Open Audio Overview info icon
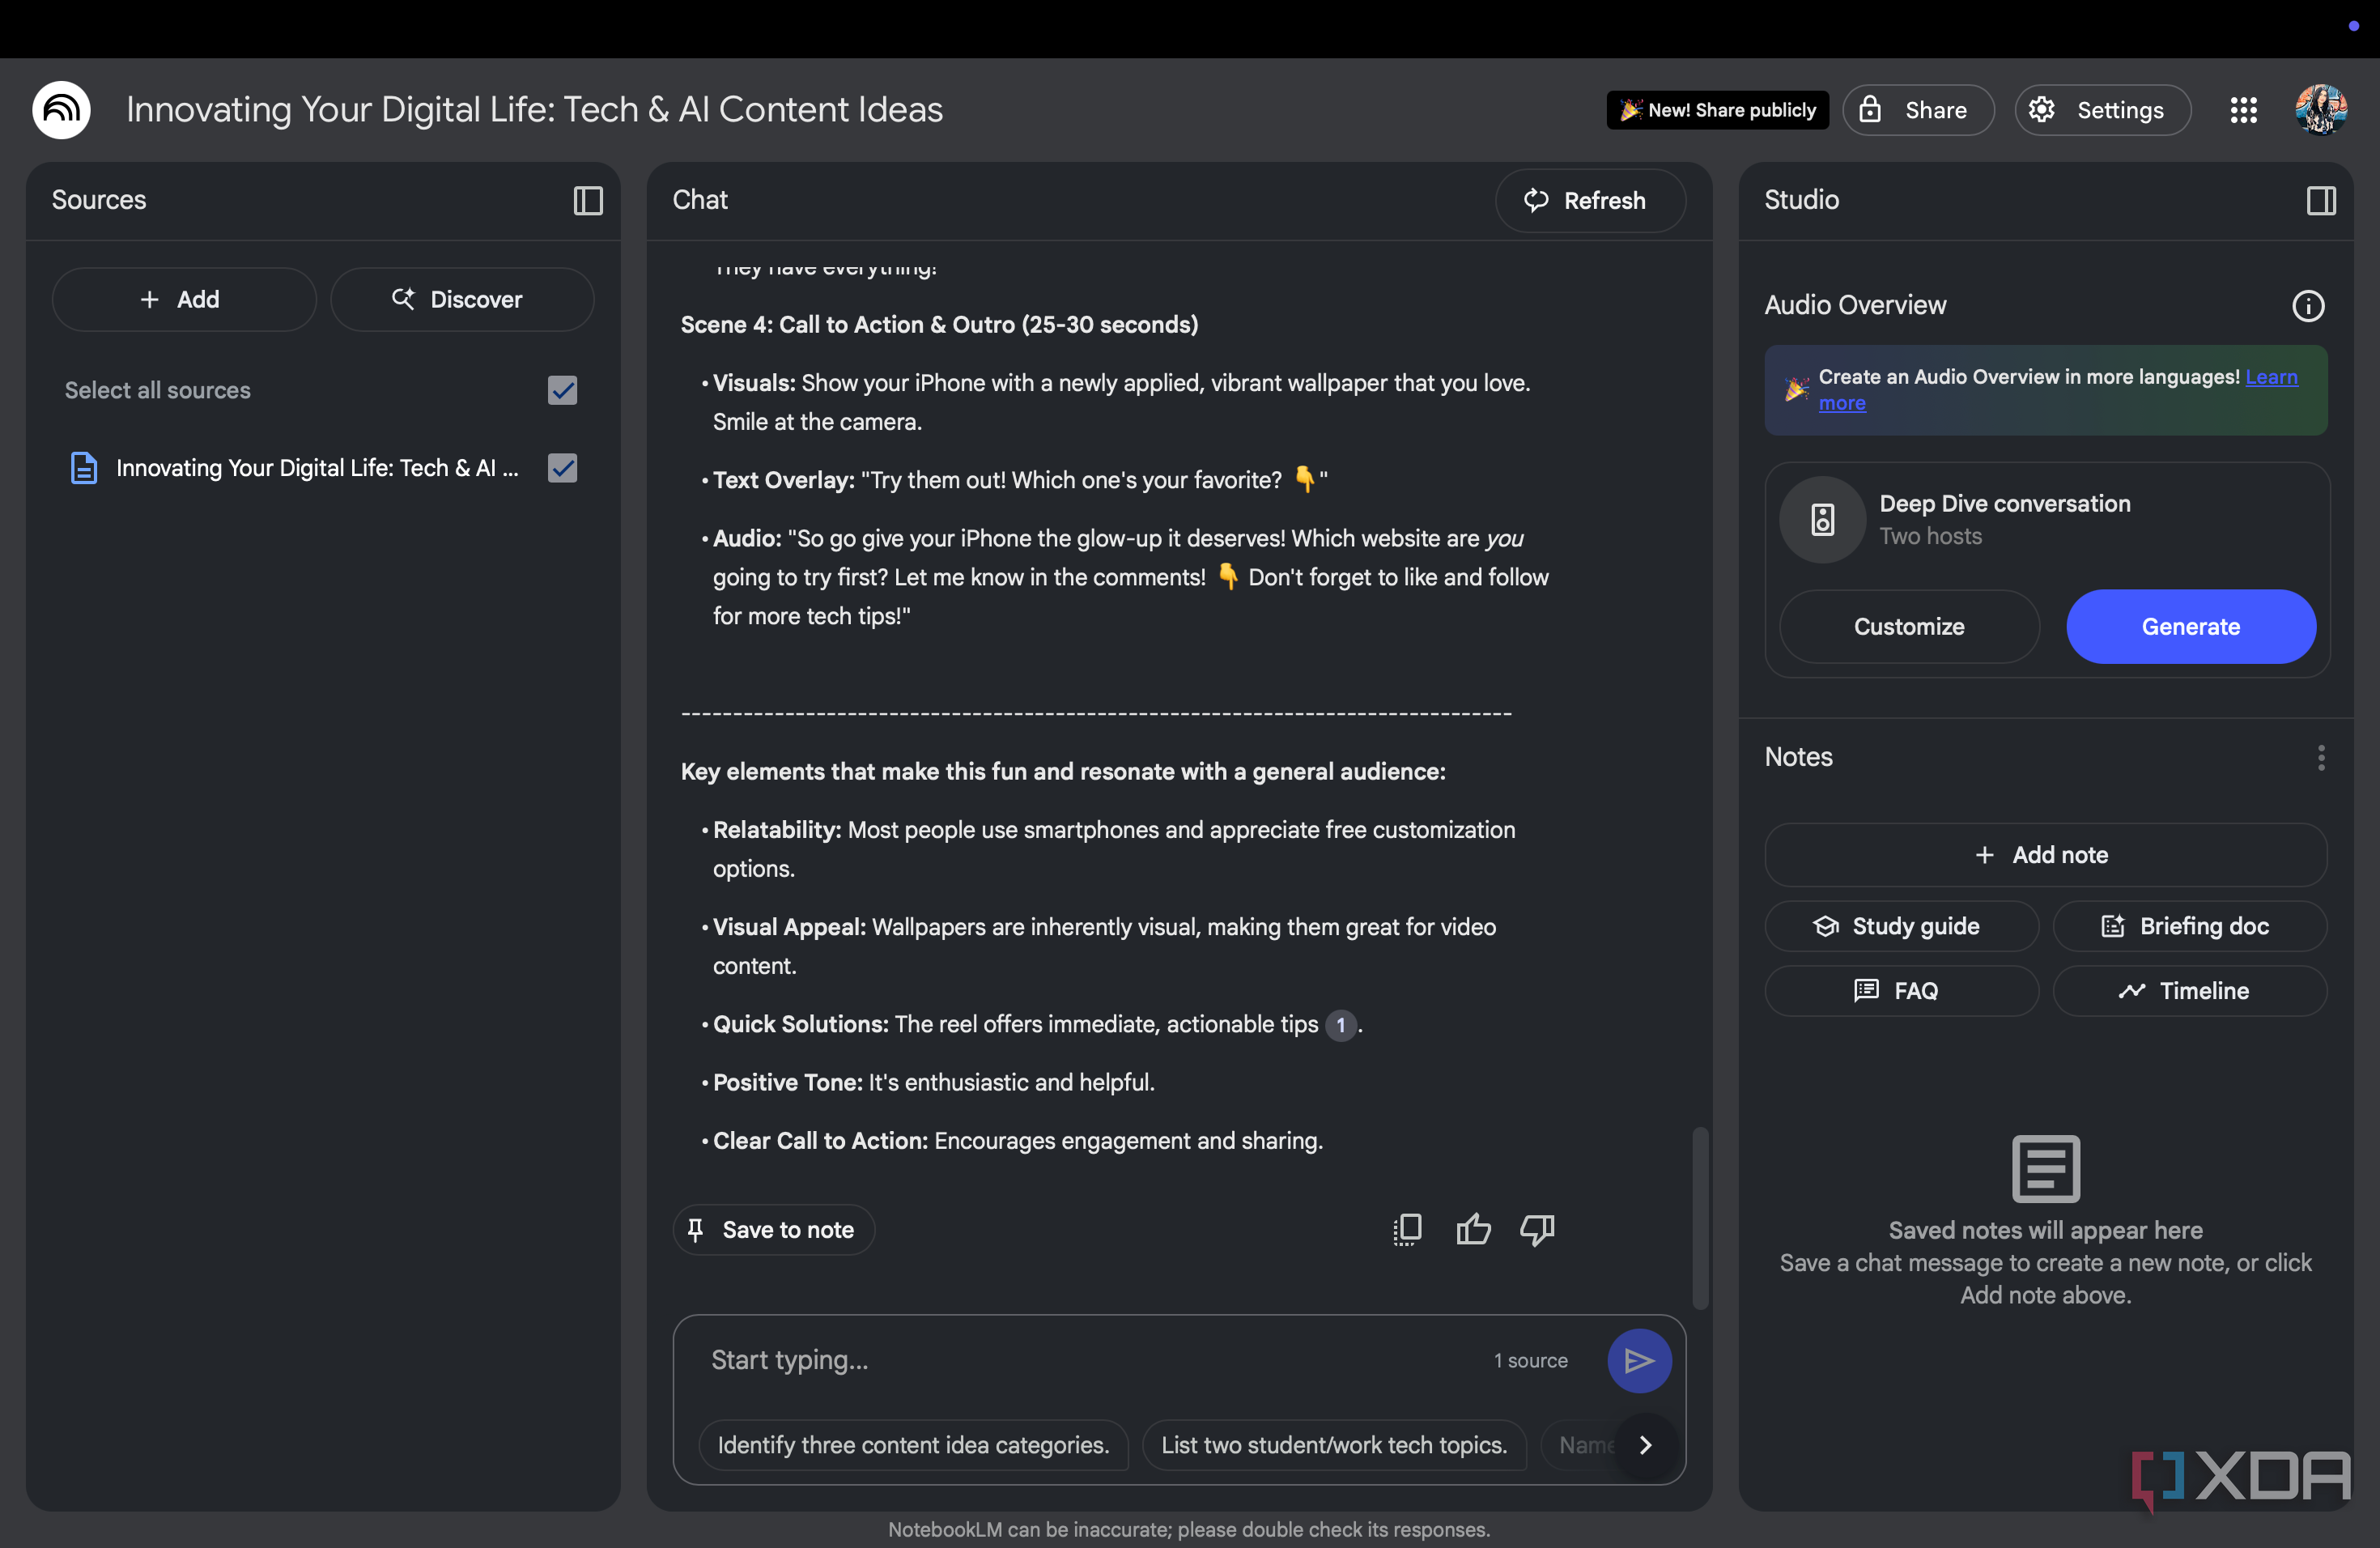The width and height of the screenshot is (2380, 1548). pos(2308,305)
